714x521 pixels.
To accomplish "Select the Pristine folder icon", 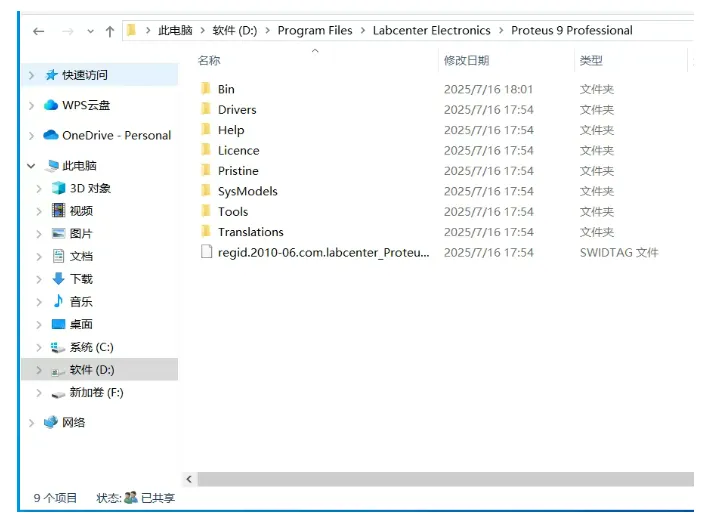I will 206,170.
